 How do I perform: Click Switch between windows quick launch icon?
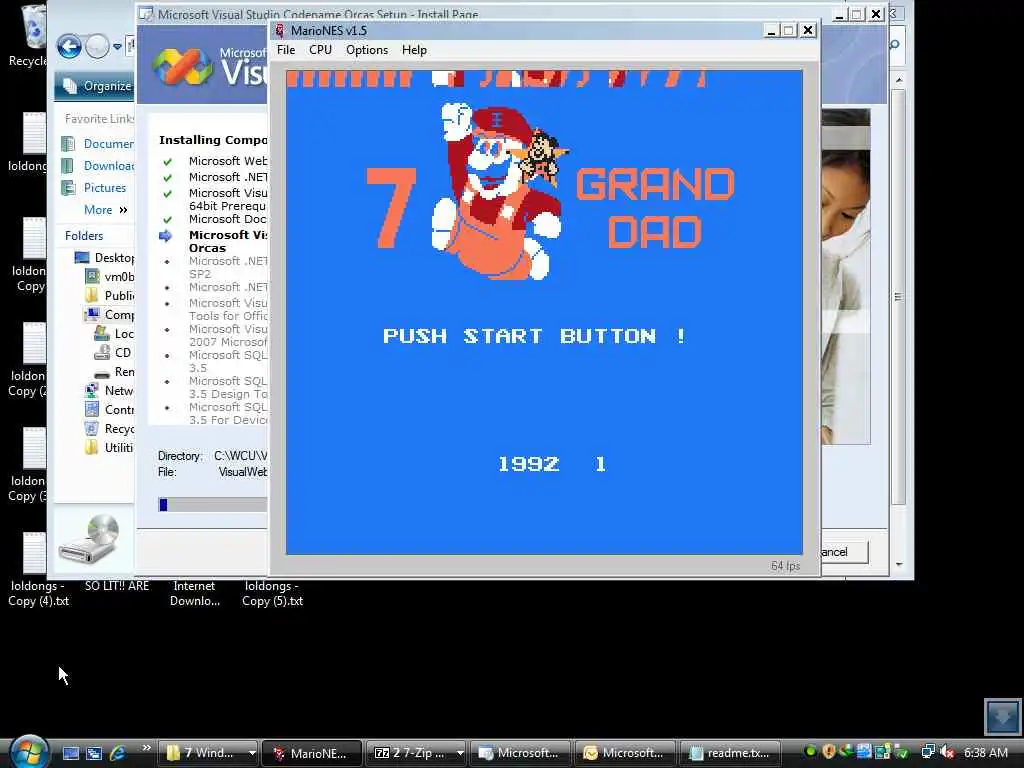94,753
